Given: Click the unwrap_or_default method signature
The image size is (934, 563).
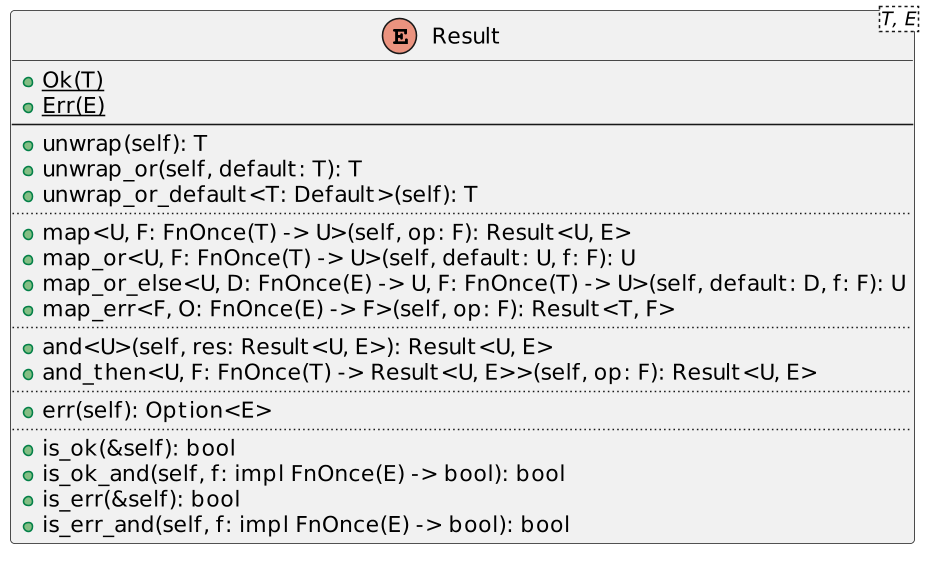Looking at the screenshot, I should (x=260, y=195).
